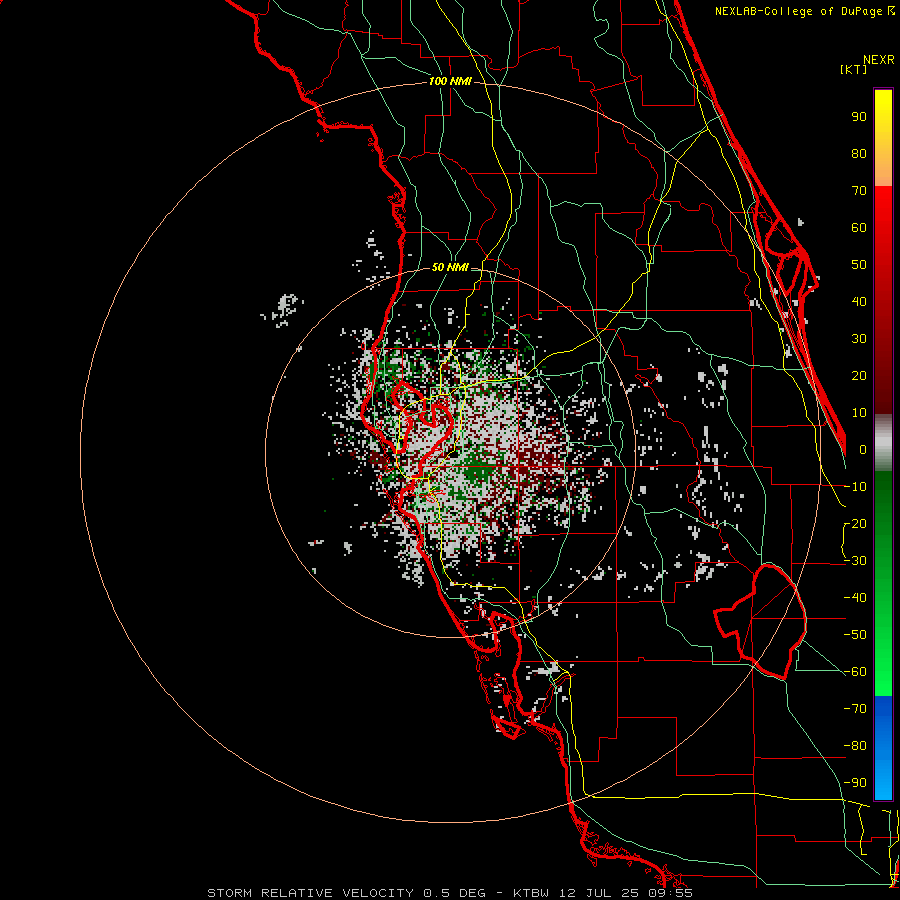Click the -10 knot scale label
Viewport: 900px width, 900px height.
[x=855, y=487]
